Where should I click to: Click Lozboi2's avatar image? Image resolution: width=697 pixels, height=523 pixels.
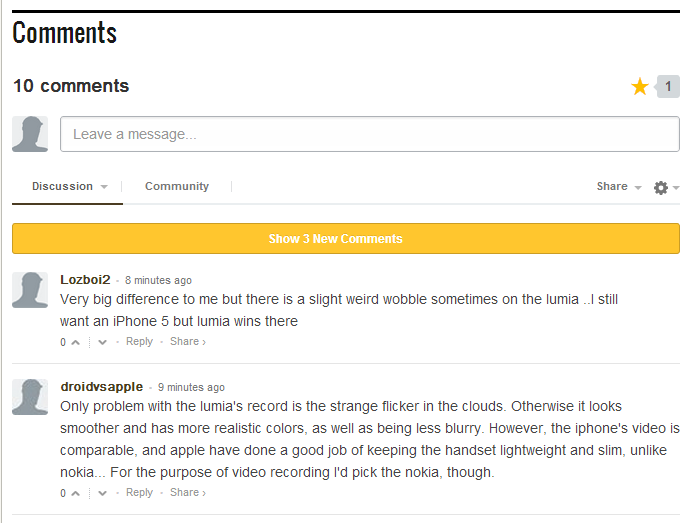tap(30, 290)
